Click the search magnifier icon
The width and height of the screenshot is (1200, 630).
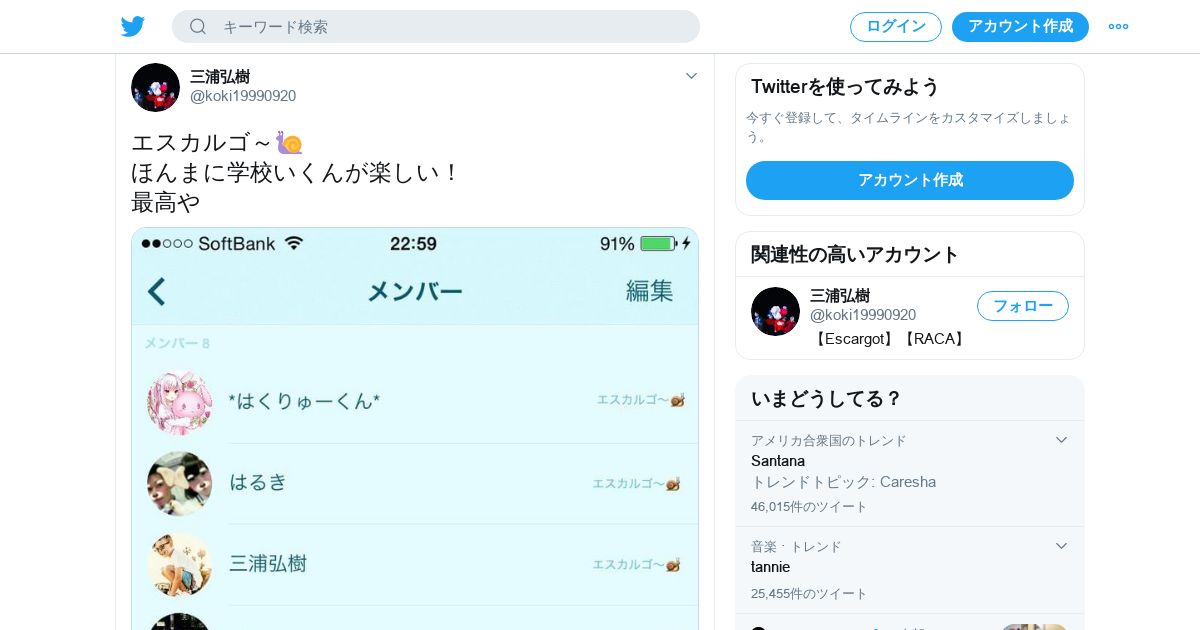198,26
